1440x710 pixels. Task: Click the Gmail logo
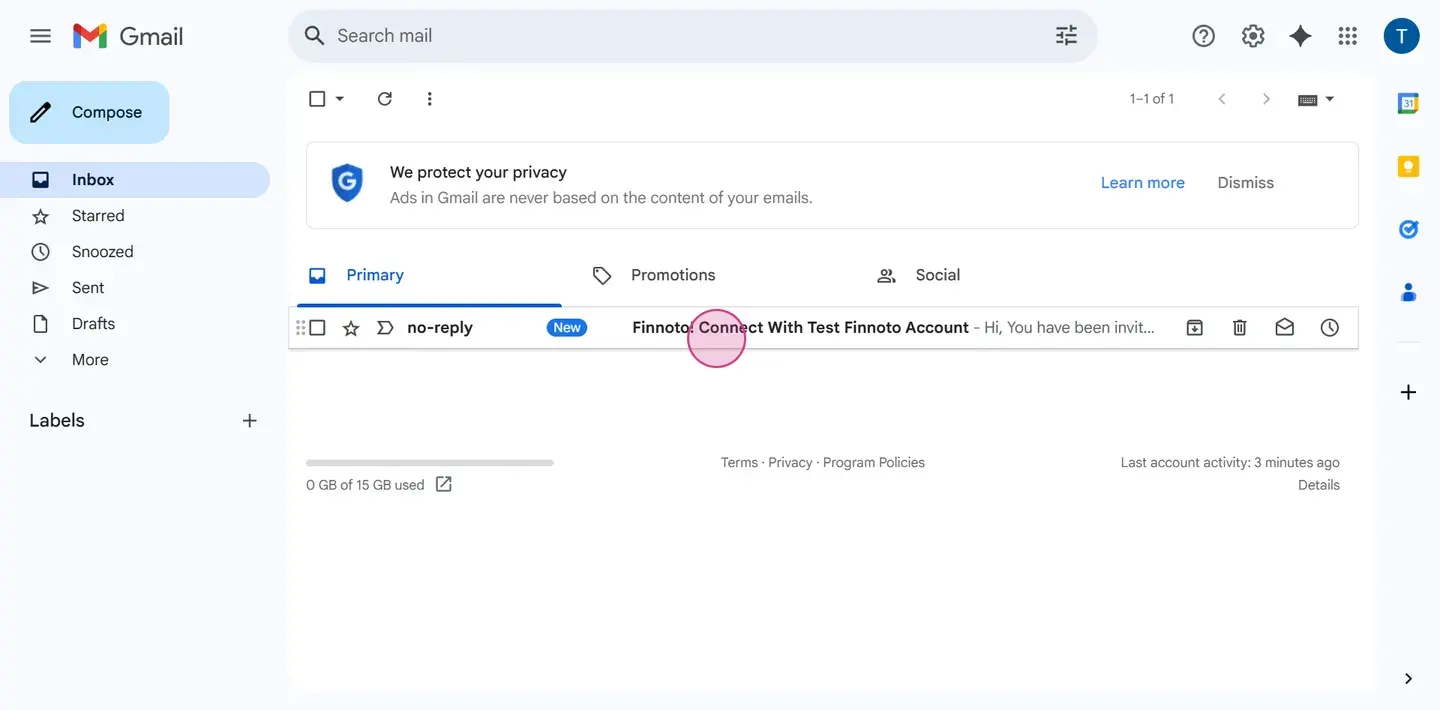point(128,36)
